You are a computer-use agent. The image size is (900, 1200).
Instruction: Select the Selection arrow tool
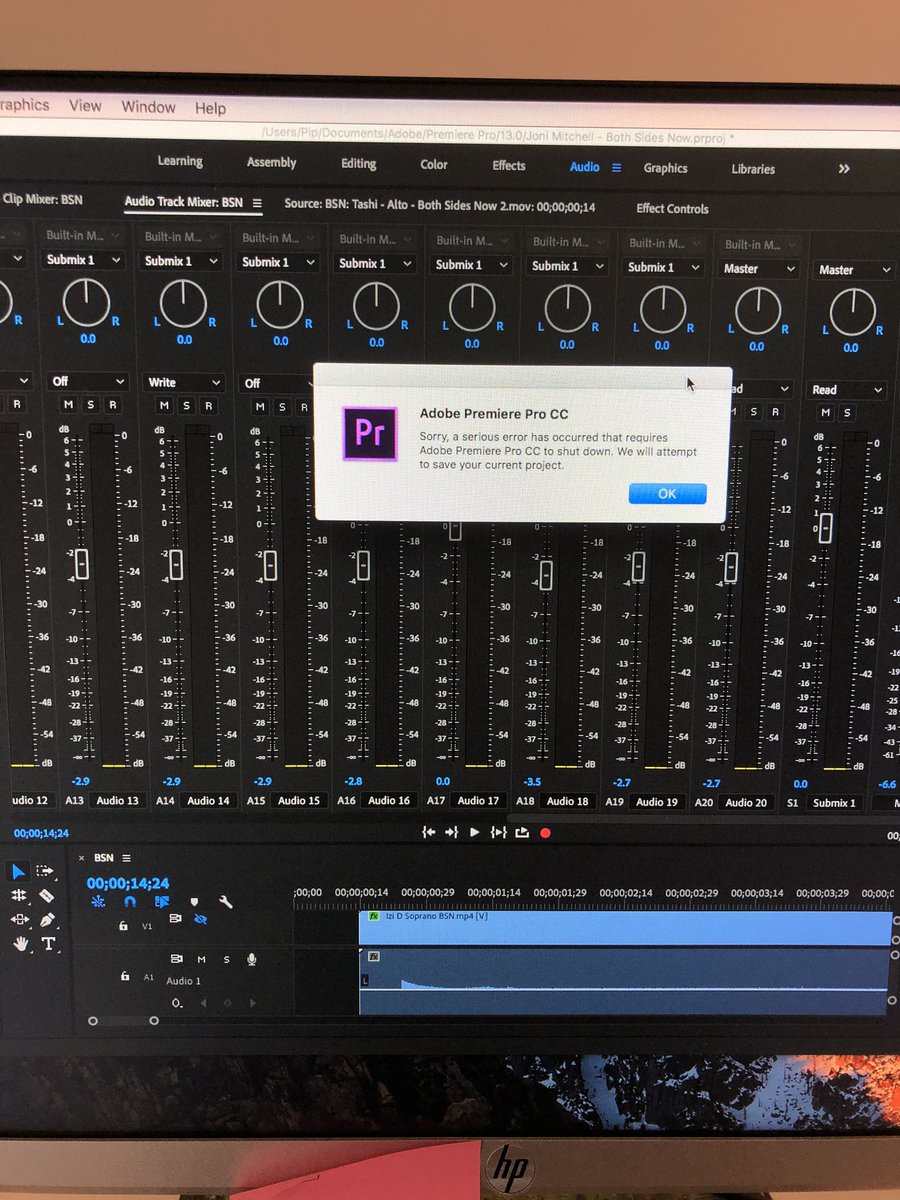click(x=19, y=871)
